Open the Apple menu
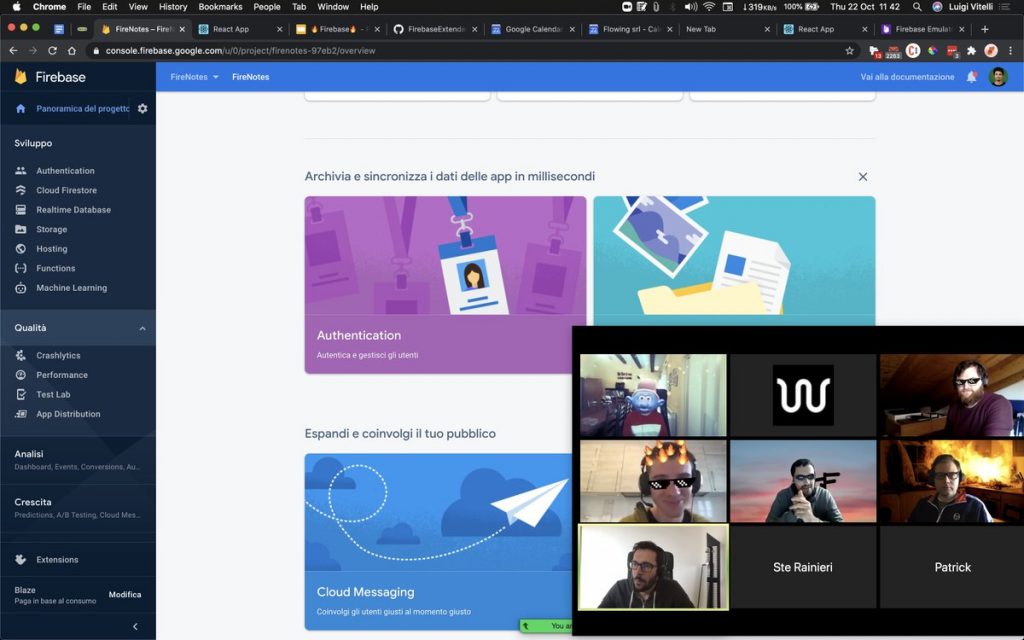1024x640 pixels. (x=16, y=7)
